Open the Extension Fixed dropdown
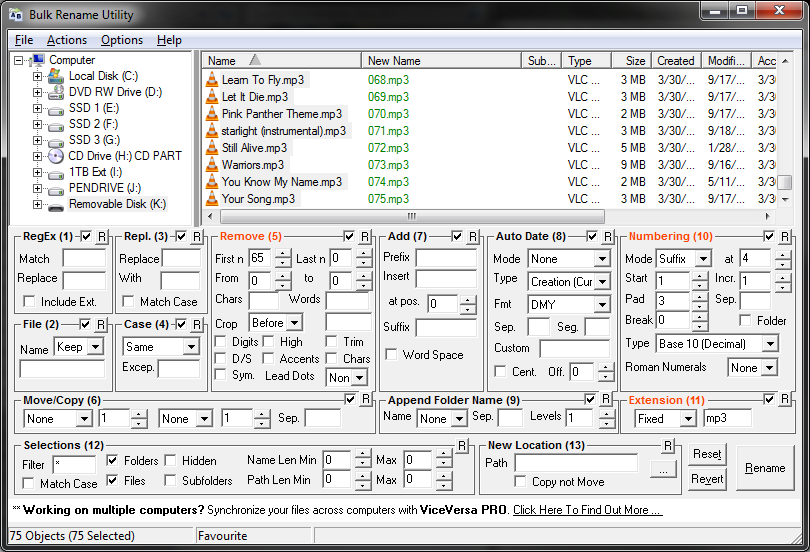This screenshot has width=810, height=552. point(688,419)
